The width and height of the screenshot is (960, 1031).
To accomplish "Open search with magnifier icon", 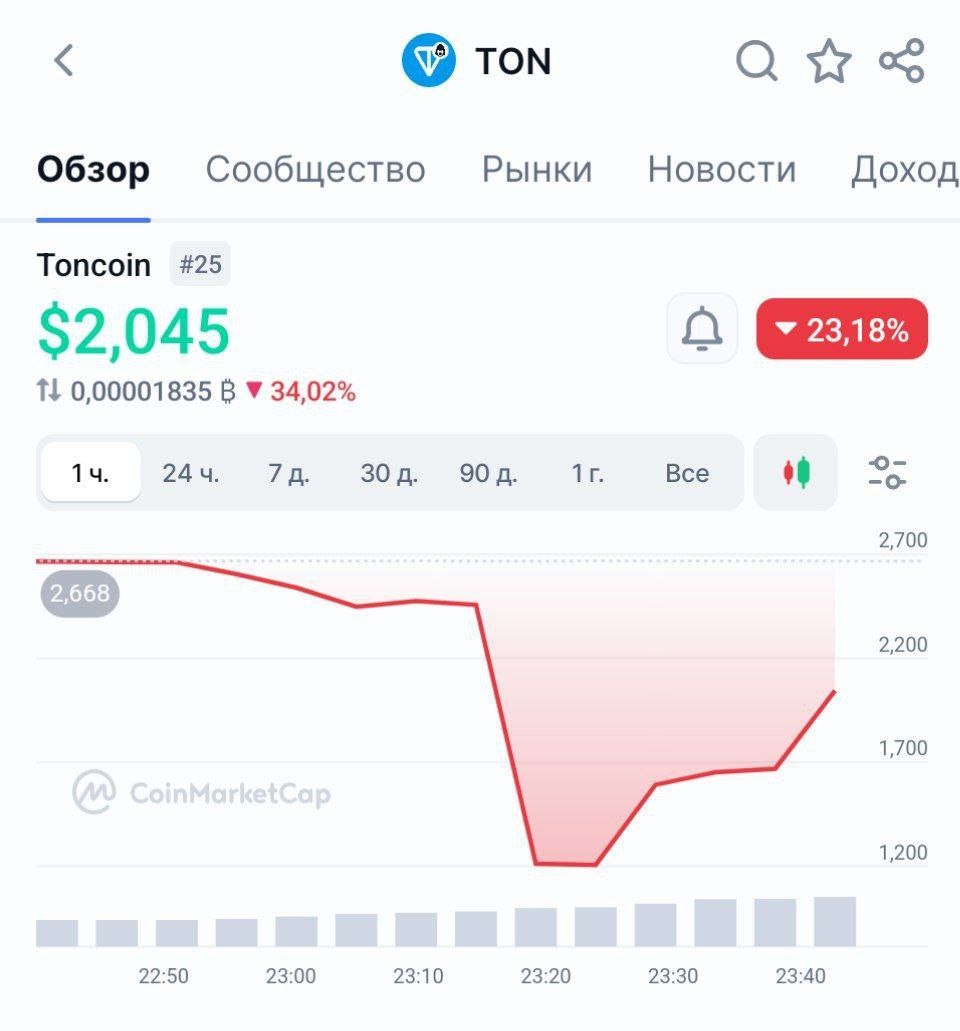I will point(757,61).
